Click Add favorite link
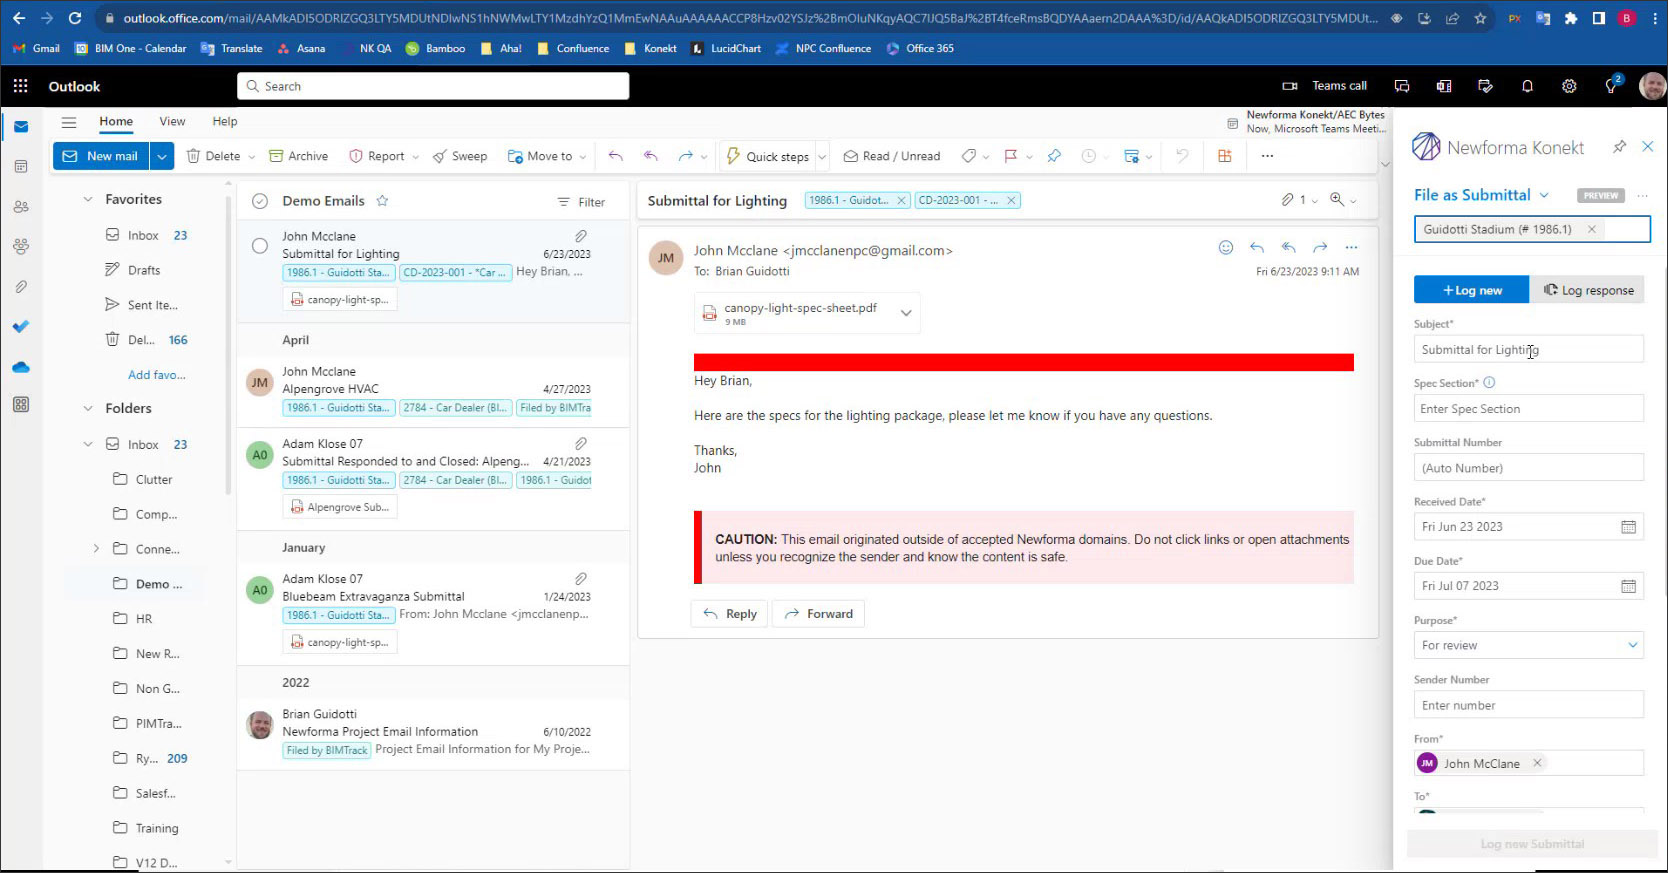The width and height of the screenshot is (1668, 873). [157, 375]
